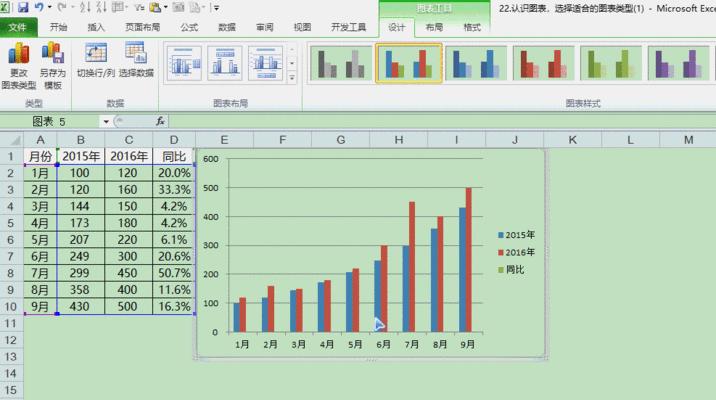Image resolution: width=716 pixels, height=400 pixels.
Task: Move down one row in chart layouts gallery
Action: click(292, 63)
